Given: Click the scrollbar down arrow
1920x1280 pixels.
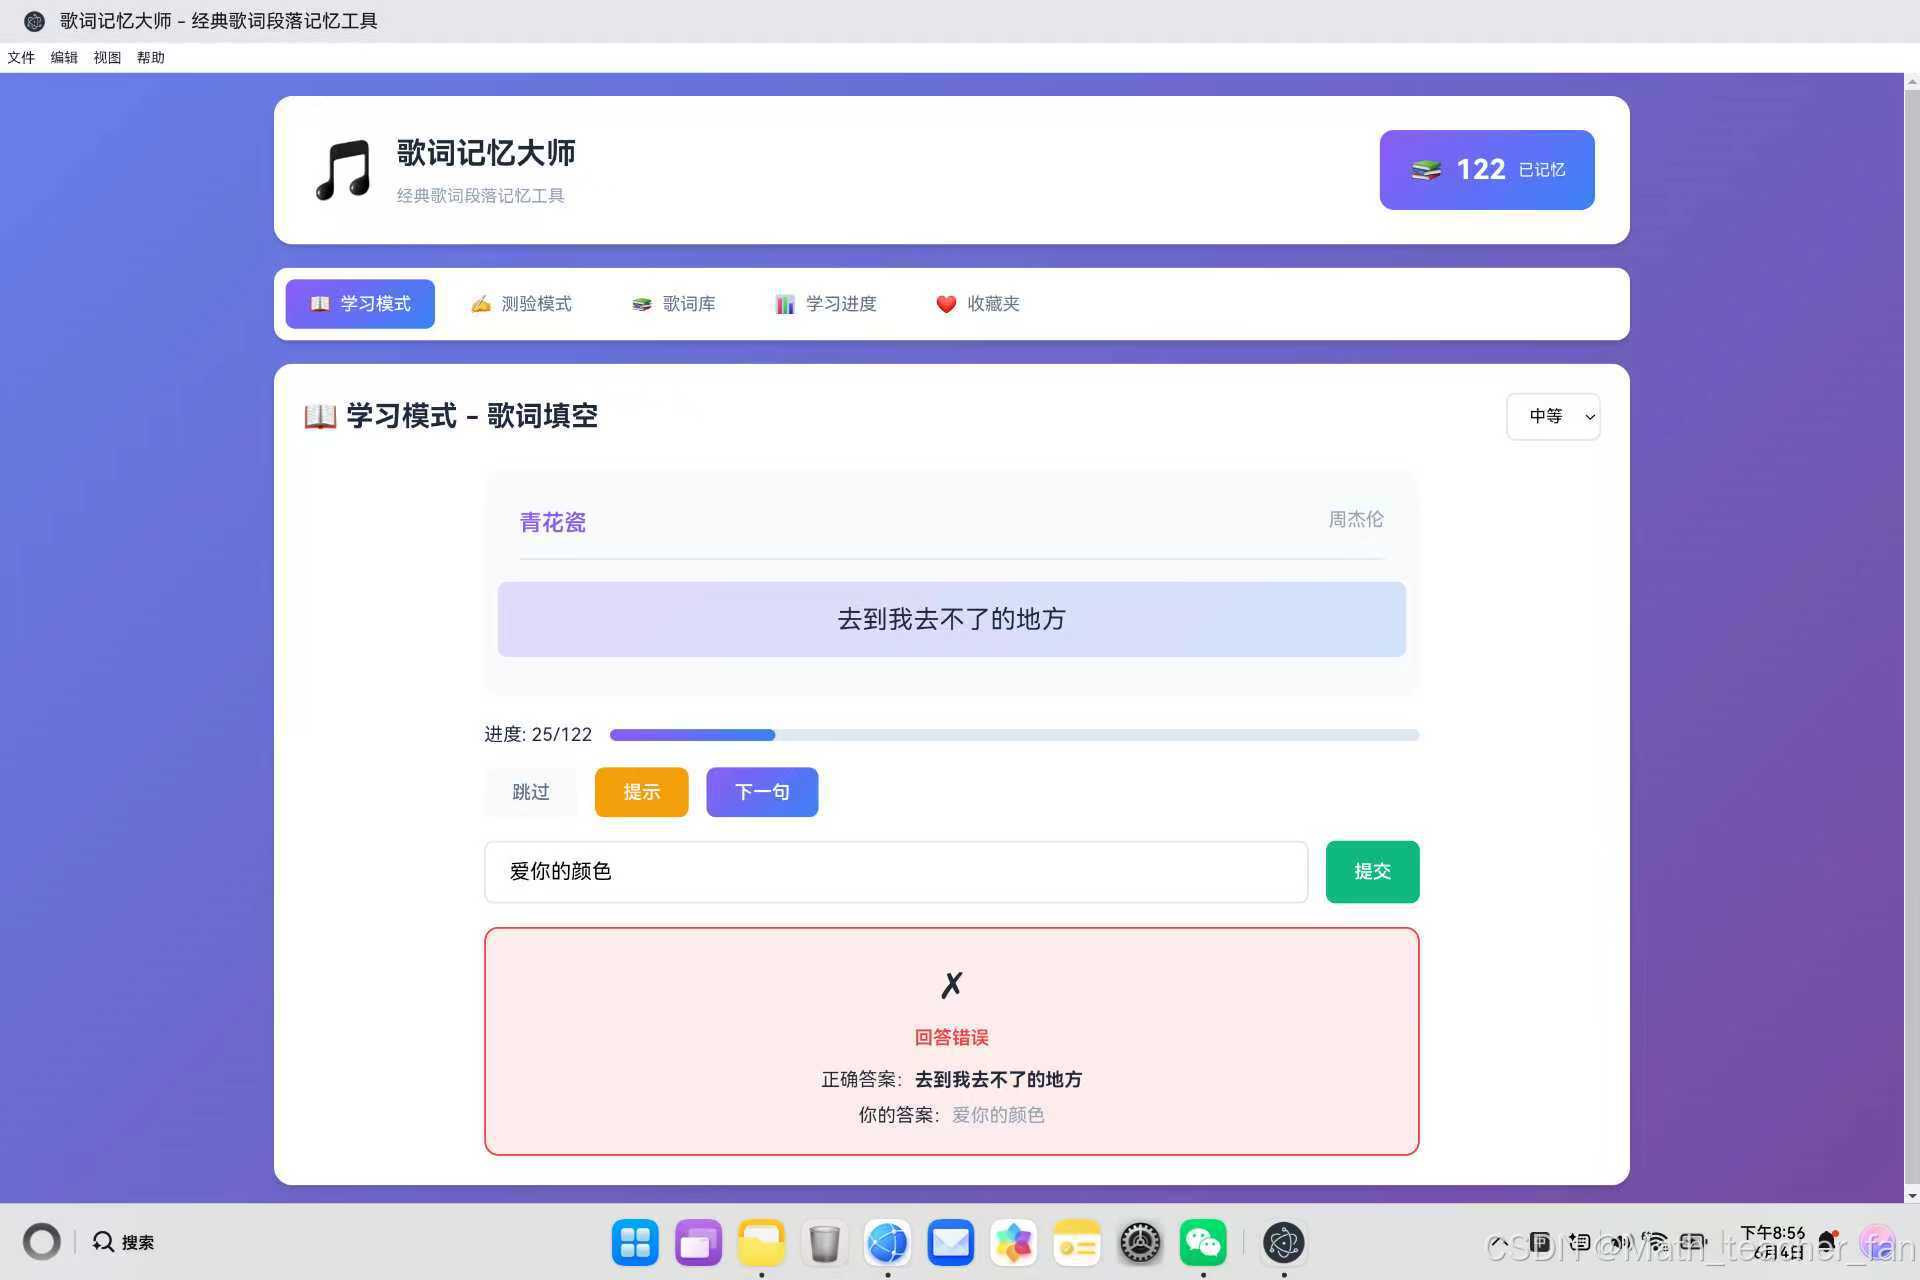Looking at the screenshot, I should (x=1912, y=1195).
